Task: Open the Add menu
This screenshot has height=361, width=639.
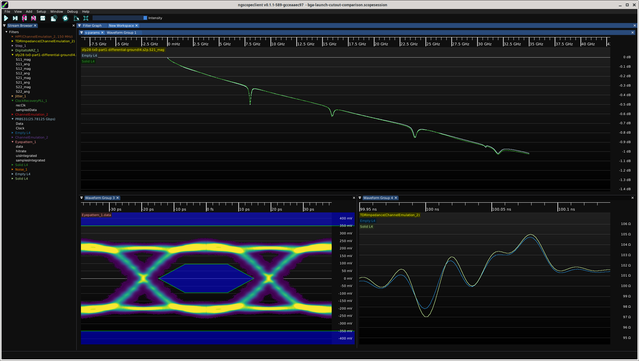Action: [29, 12]
